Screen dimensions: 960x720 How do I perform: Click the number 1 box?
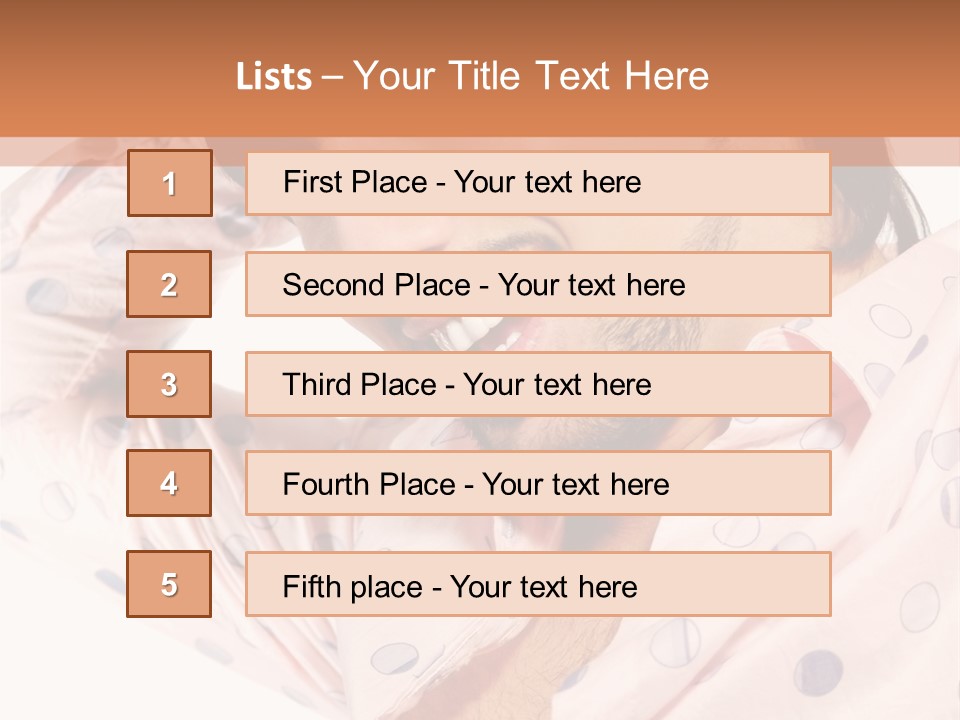coord(169,183)
